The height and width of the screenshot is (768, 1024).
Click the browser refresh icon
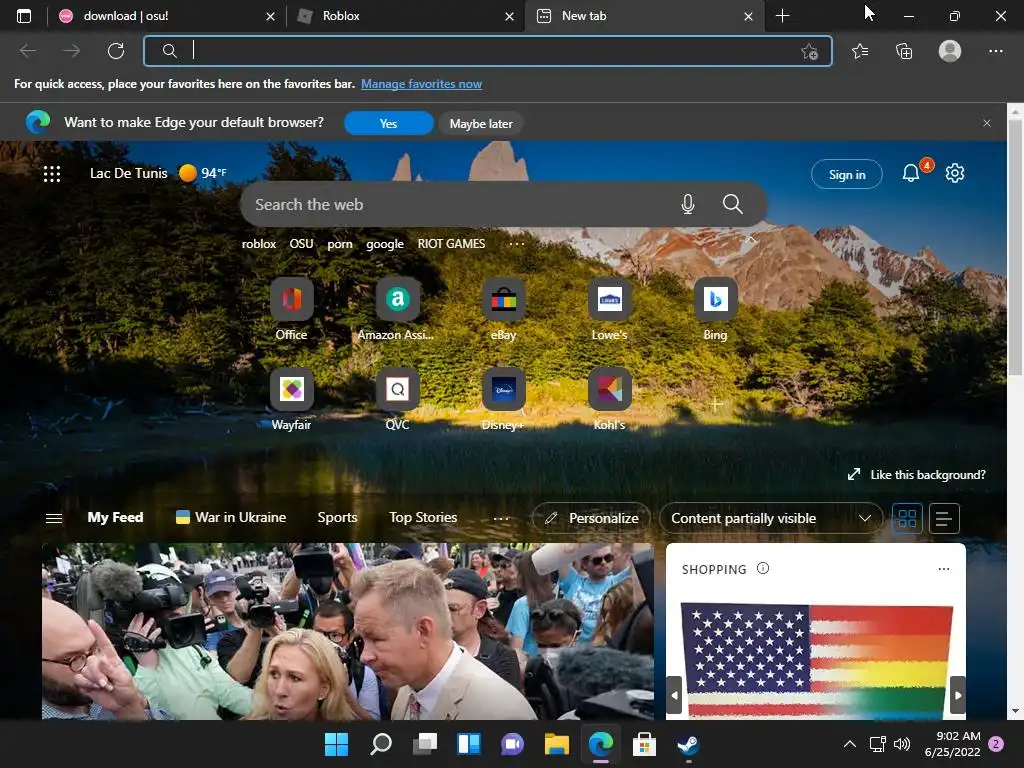click(x=116, y=51)
